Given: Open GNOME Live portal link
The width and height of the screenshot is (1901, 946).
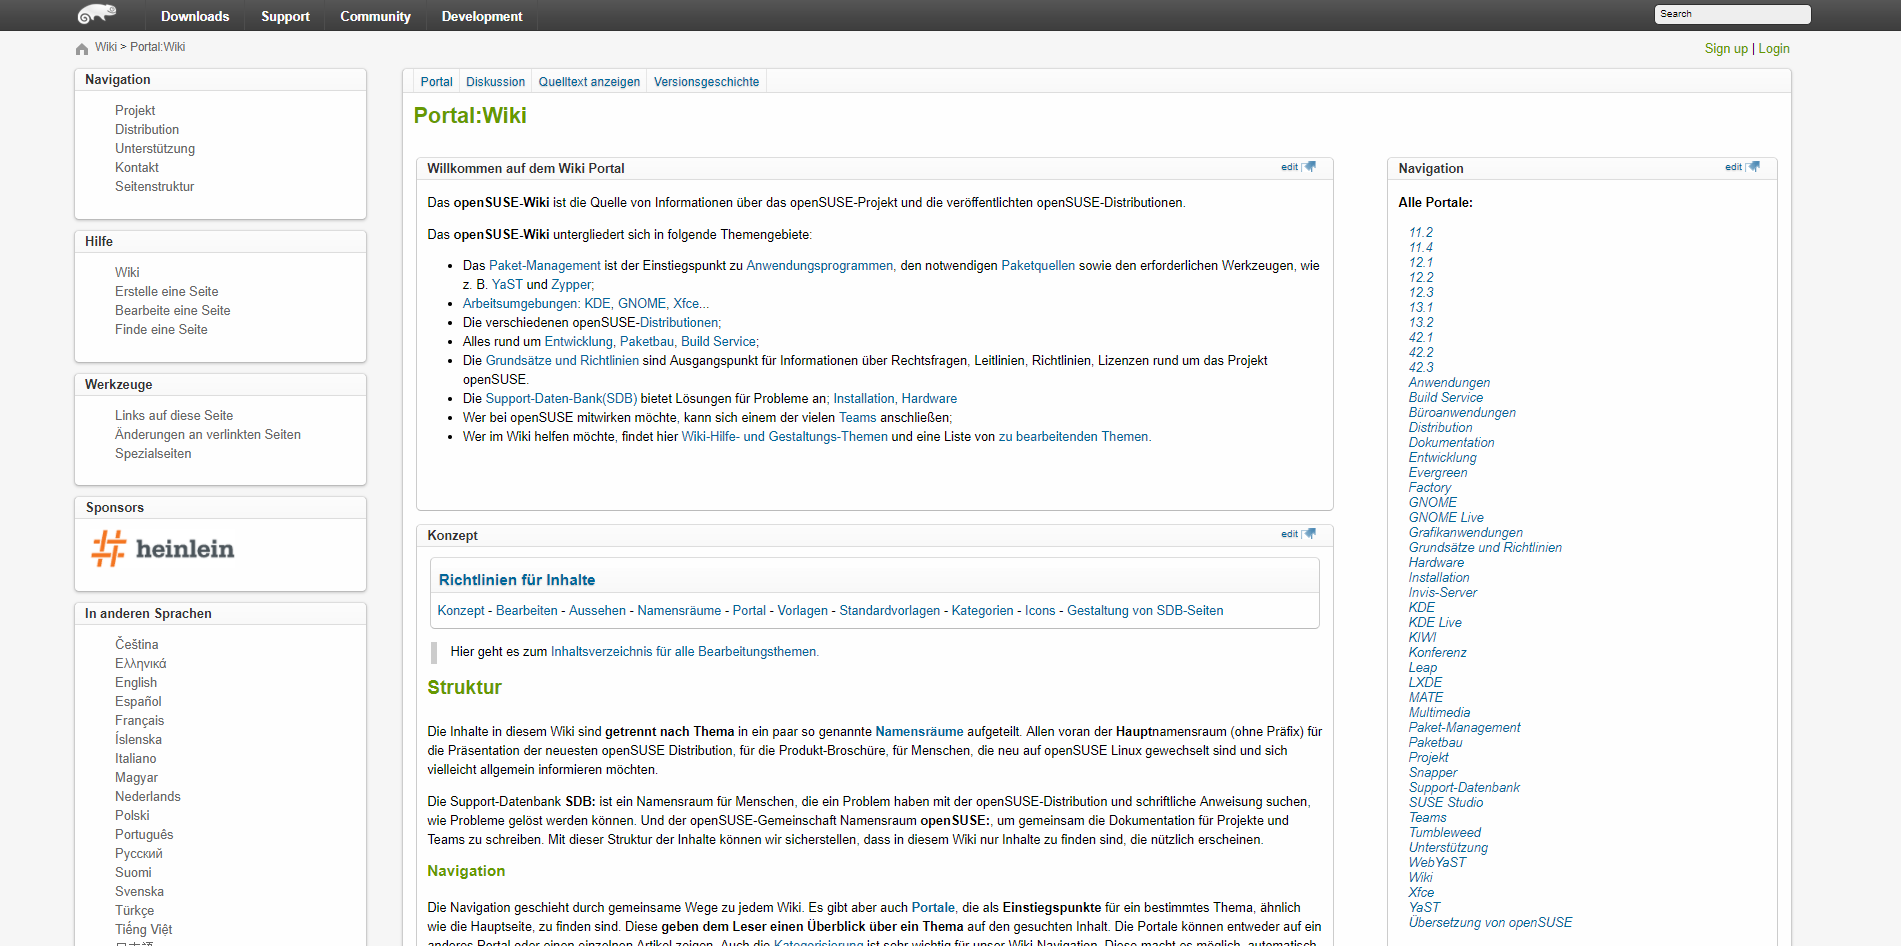Looking at the screenshot, I should point(1446,518).
